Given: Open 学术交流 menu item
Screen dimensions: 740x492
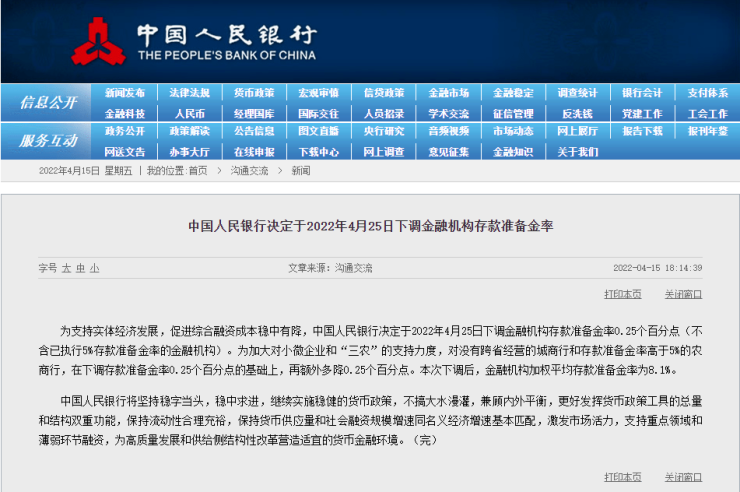Looking at the screenshot, I should (x=448, y=114).
